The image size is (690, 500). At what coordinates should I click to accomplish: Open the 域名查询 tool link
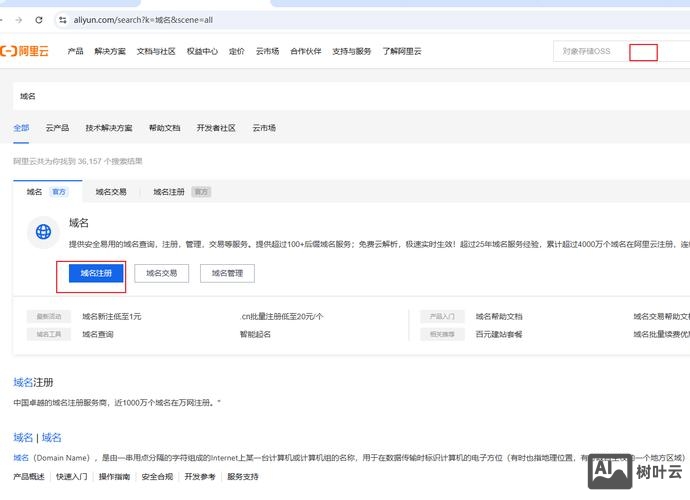click(x=98, y=335)
